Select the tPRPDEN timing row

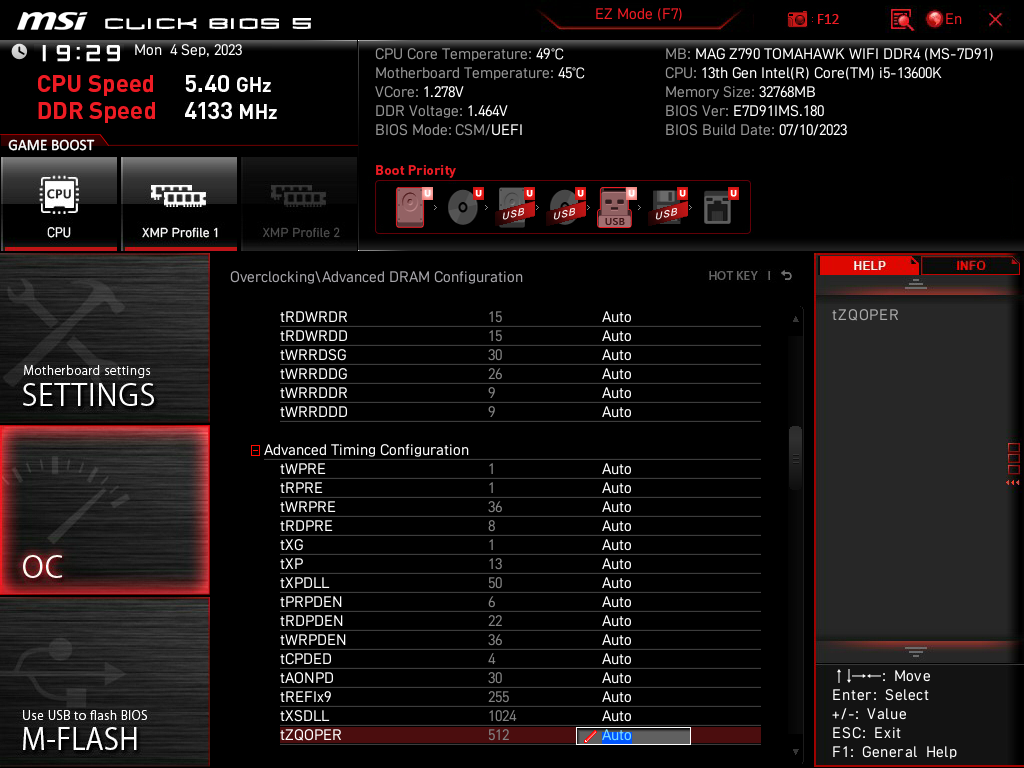[x=520, y=602]
